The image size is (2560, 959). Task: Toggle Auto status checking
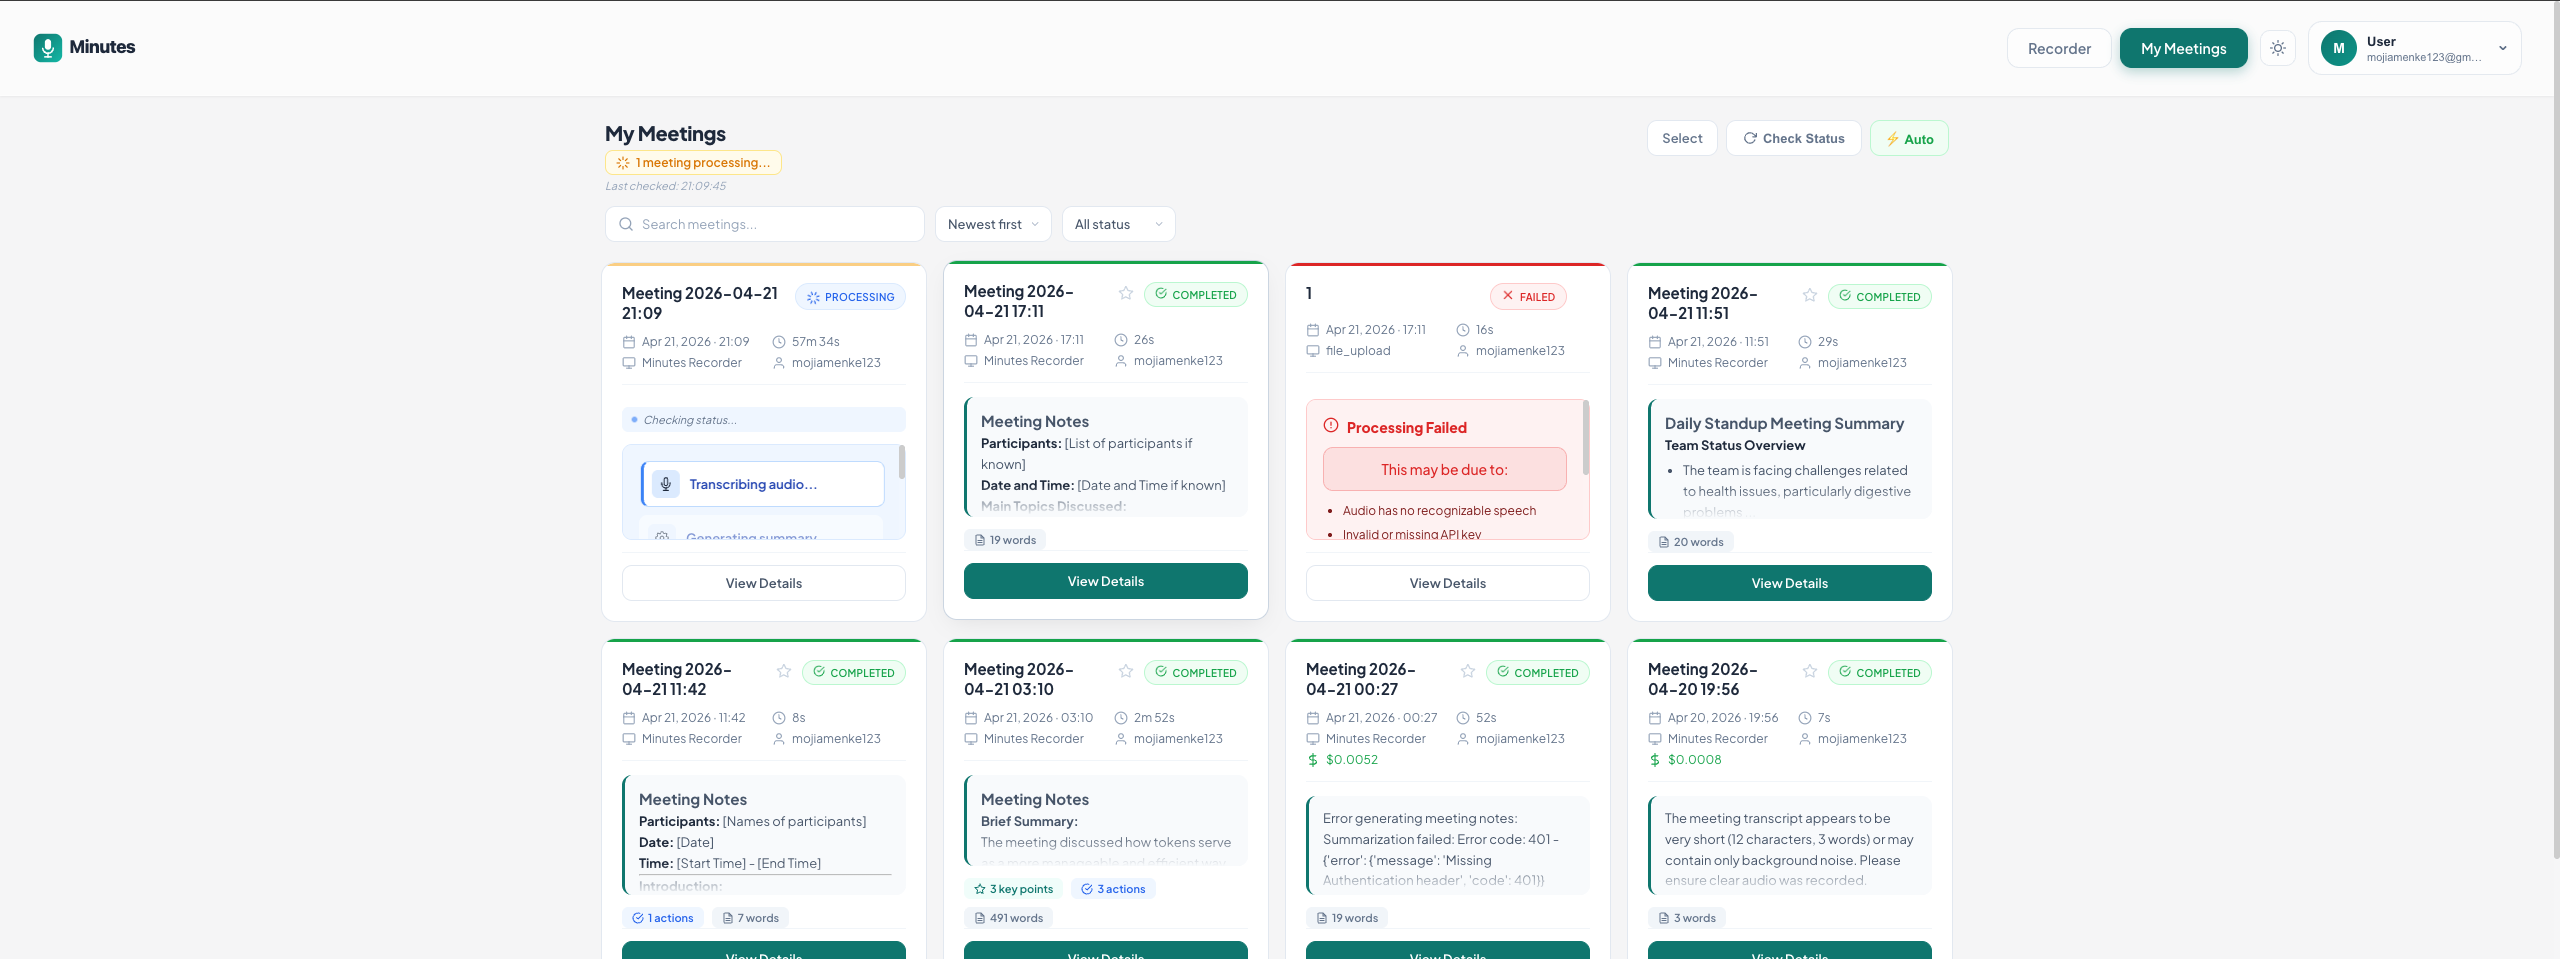pos(1909,138)
